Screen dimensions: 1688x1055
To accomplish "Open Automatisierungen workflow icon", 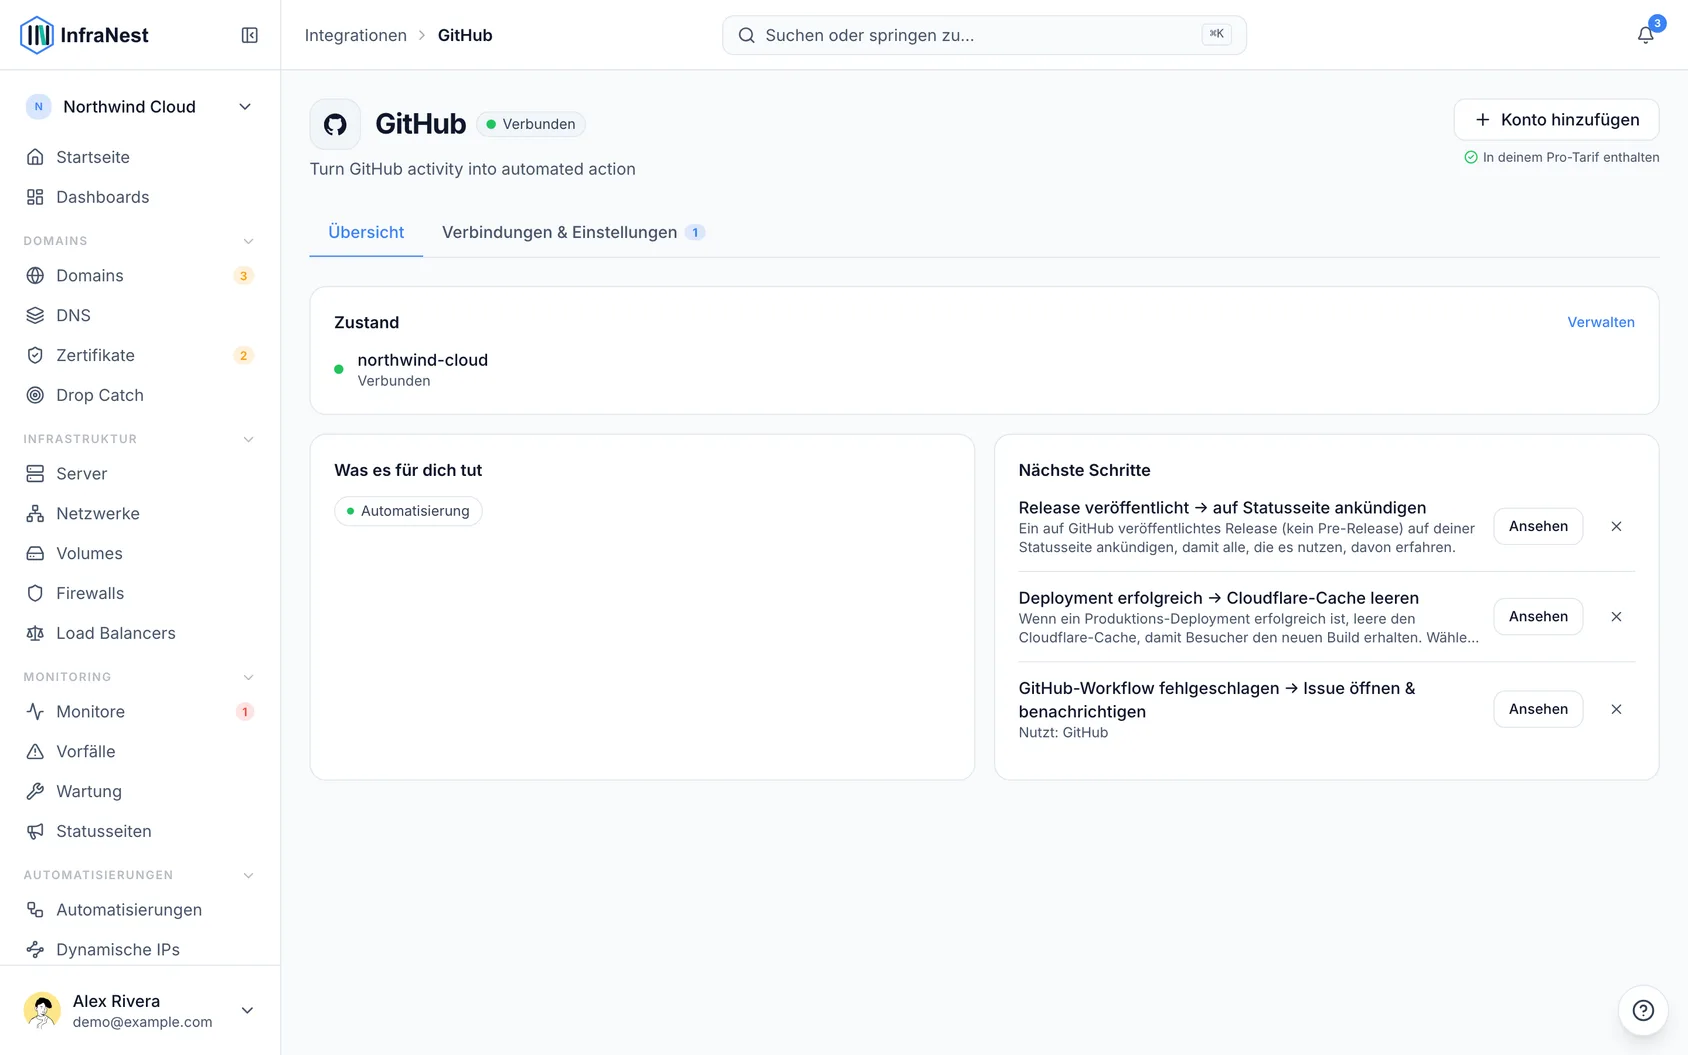I will pos(35,909).
